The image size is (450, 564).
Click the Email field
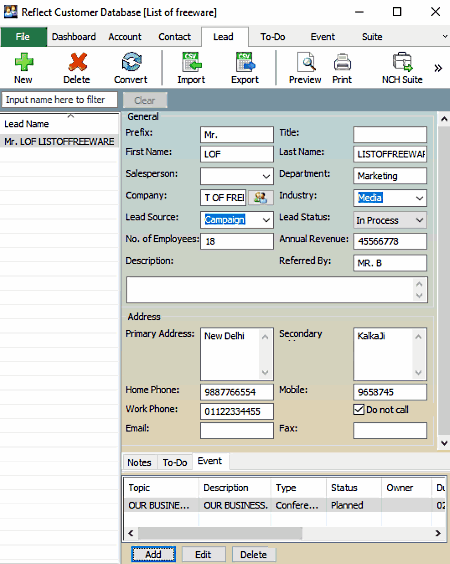[x=237, y=431]
